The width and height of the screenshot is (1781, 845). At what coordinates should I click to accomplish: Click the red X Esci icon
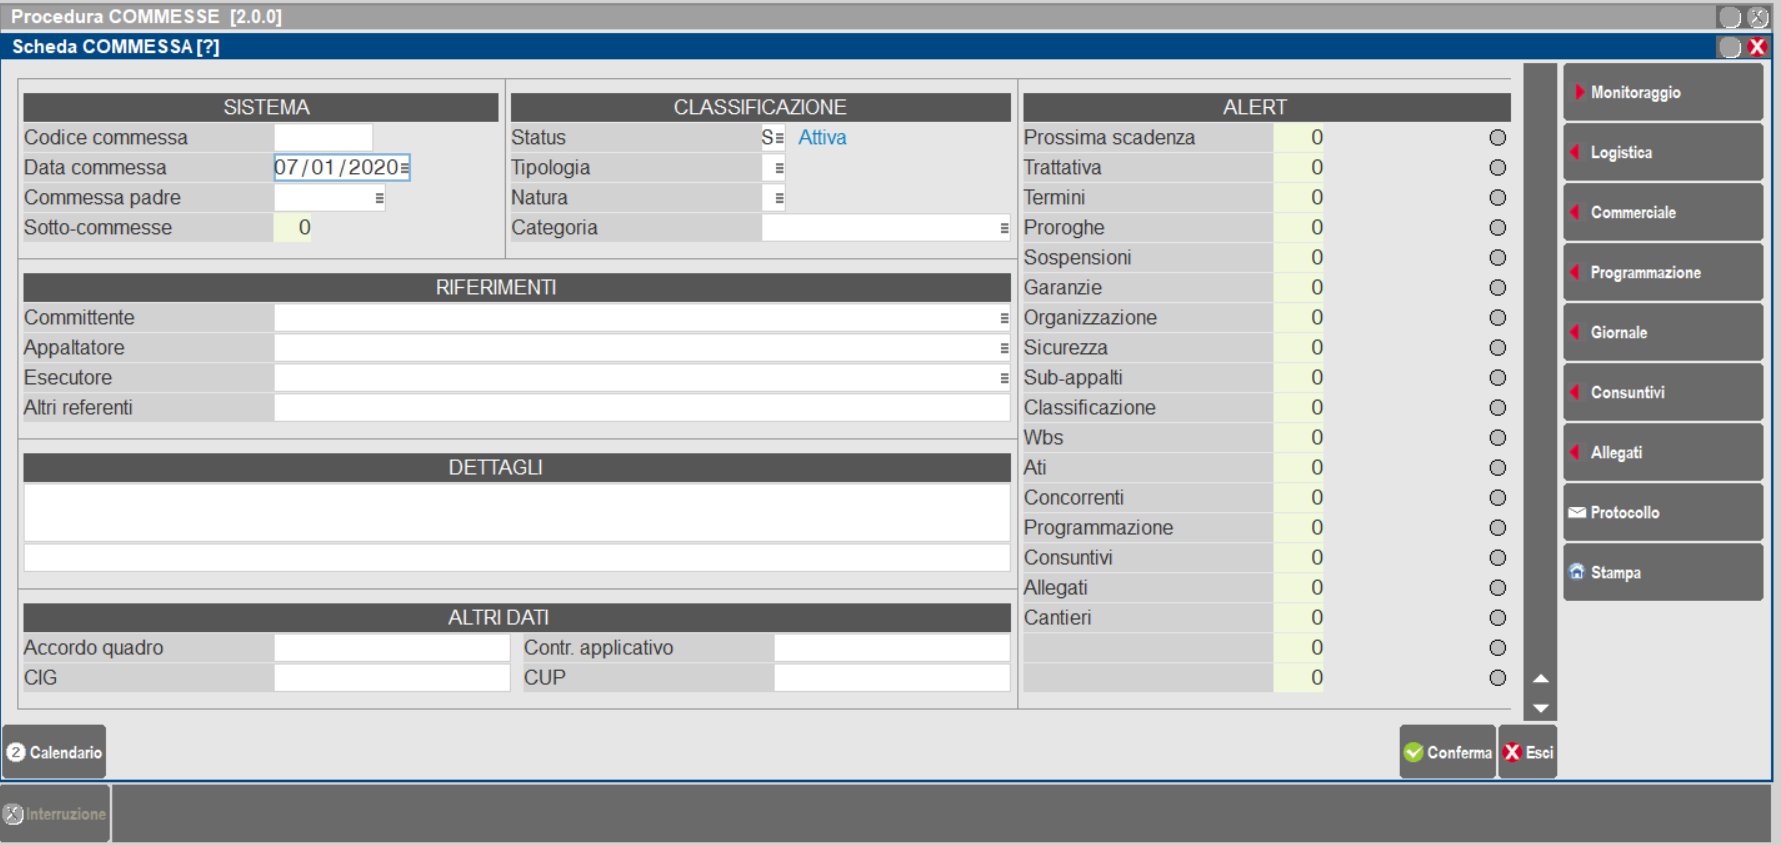(1512, 752)
